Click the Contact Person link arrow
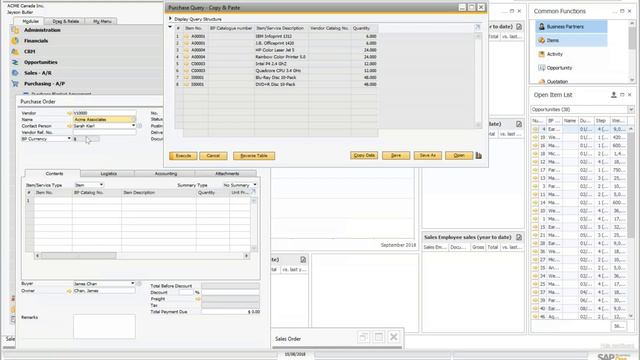This screenshot has width=640, height=360. point(70,126)
